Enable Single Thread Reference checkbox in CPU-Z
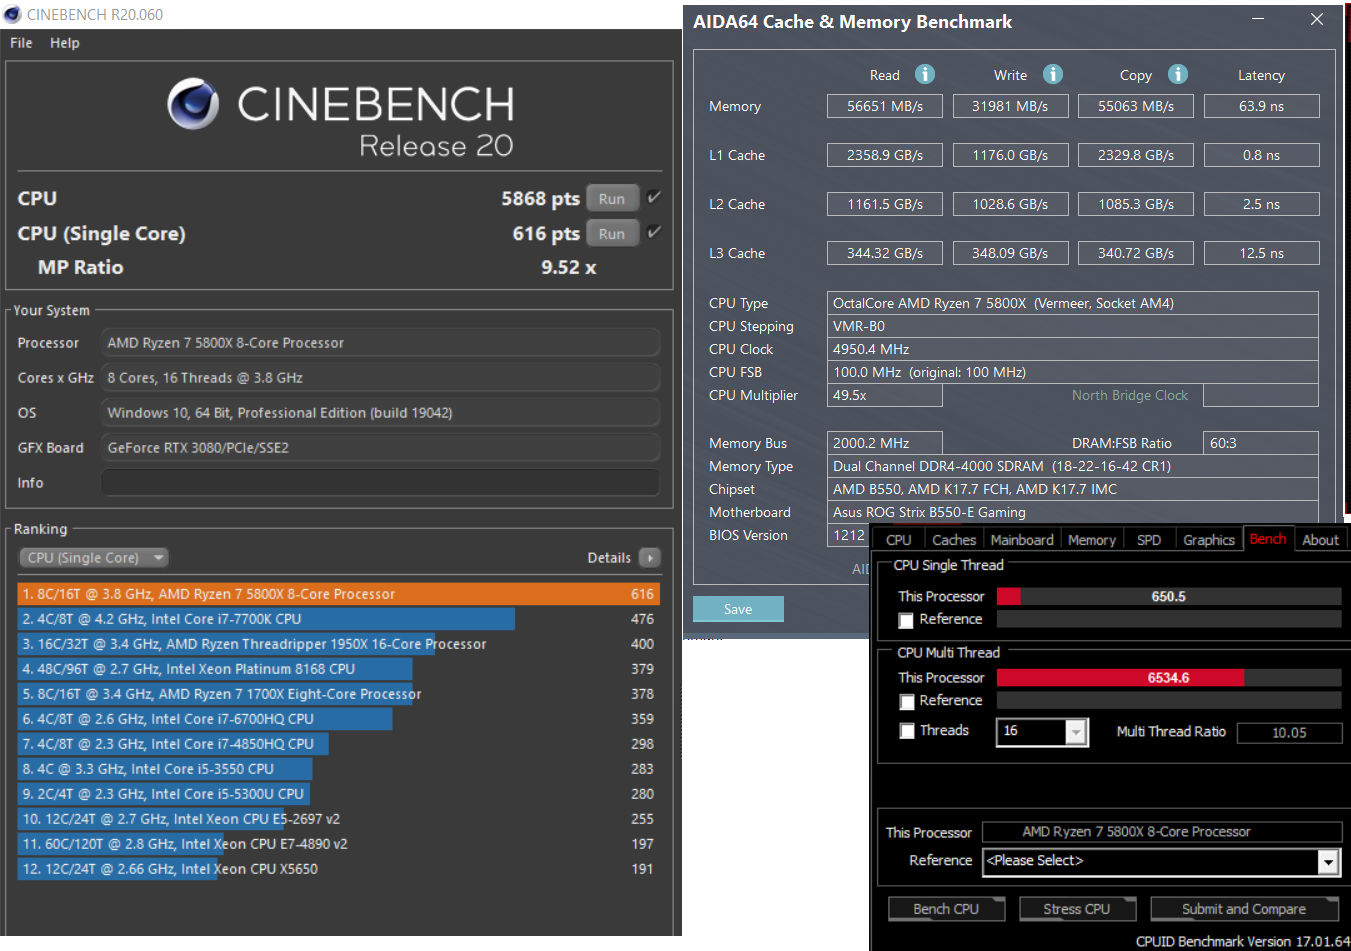 (906, 621)
